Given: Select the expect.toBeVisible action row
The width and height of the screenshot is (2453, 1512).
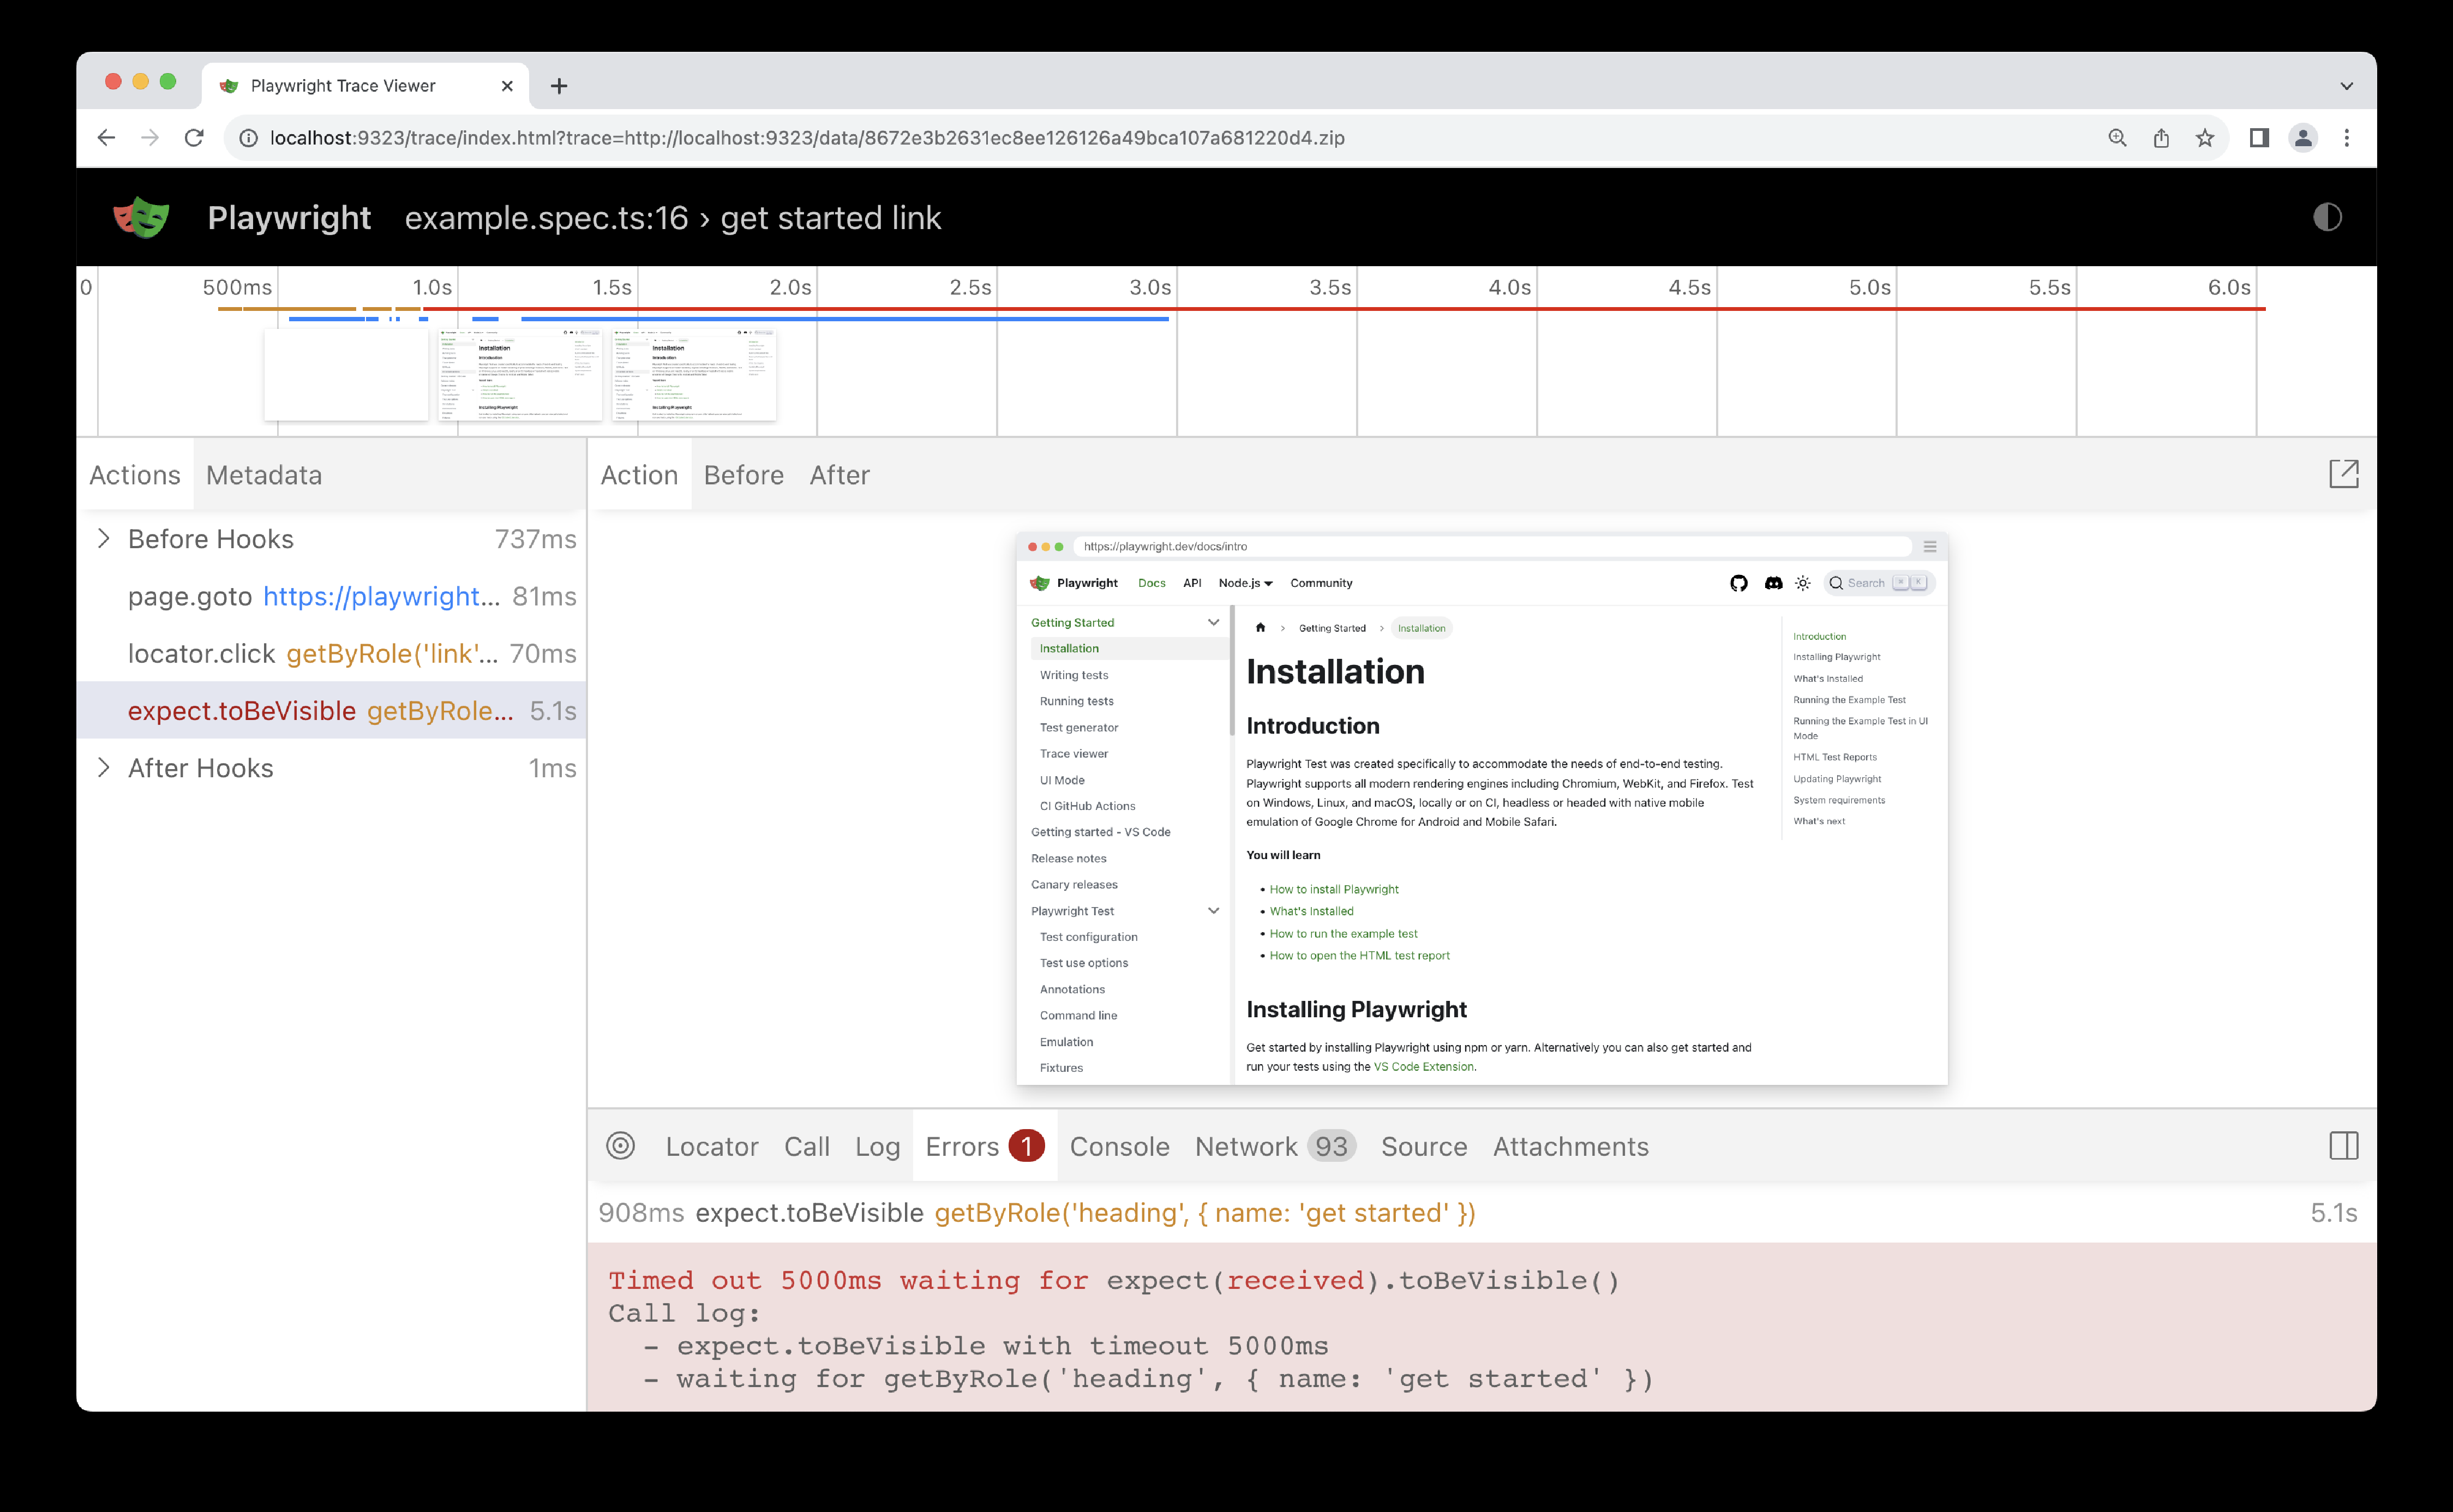Looking at the screenshot, I should [x=332, y=711].
